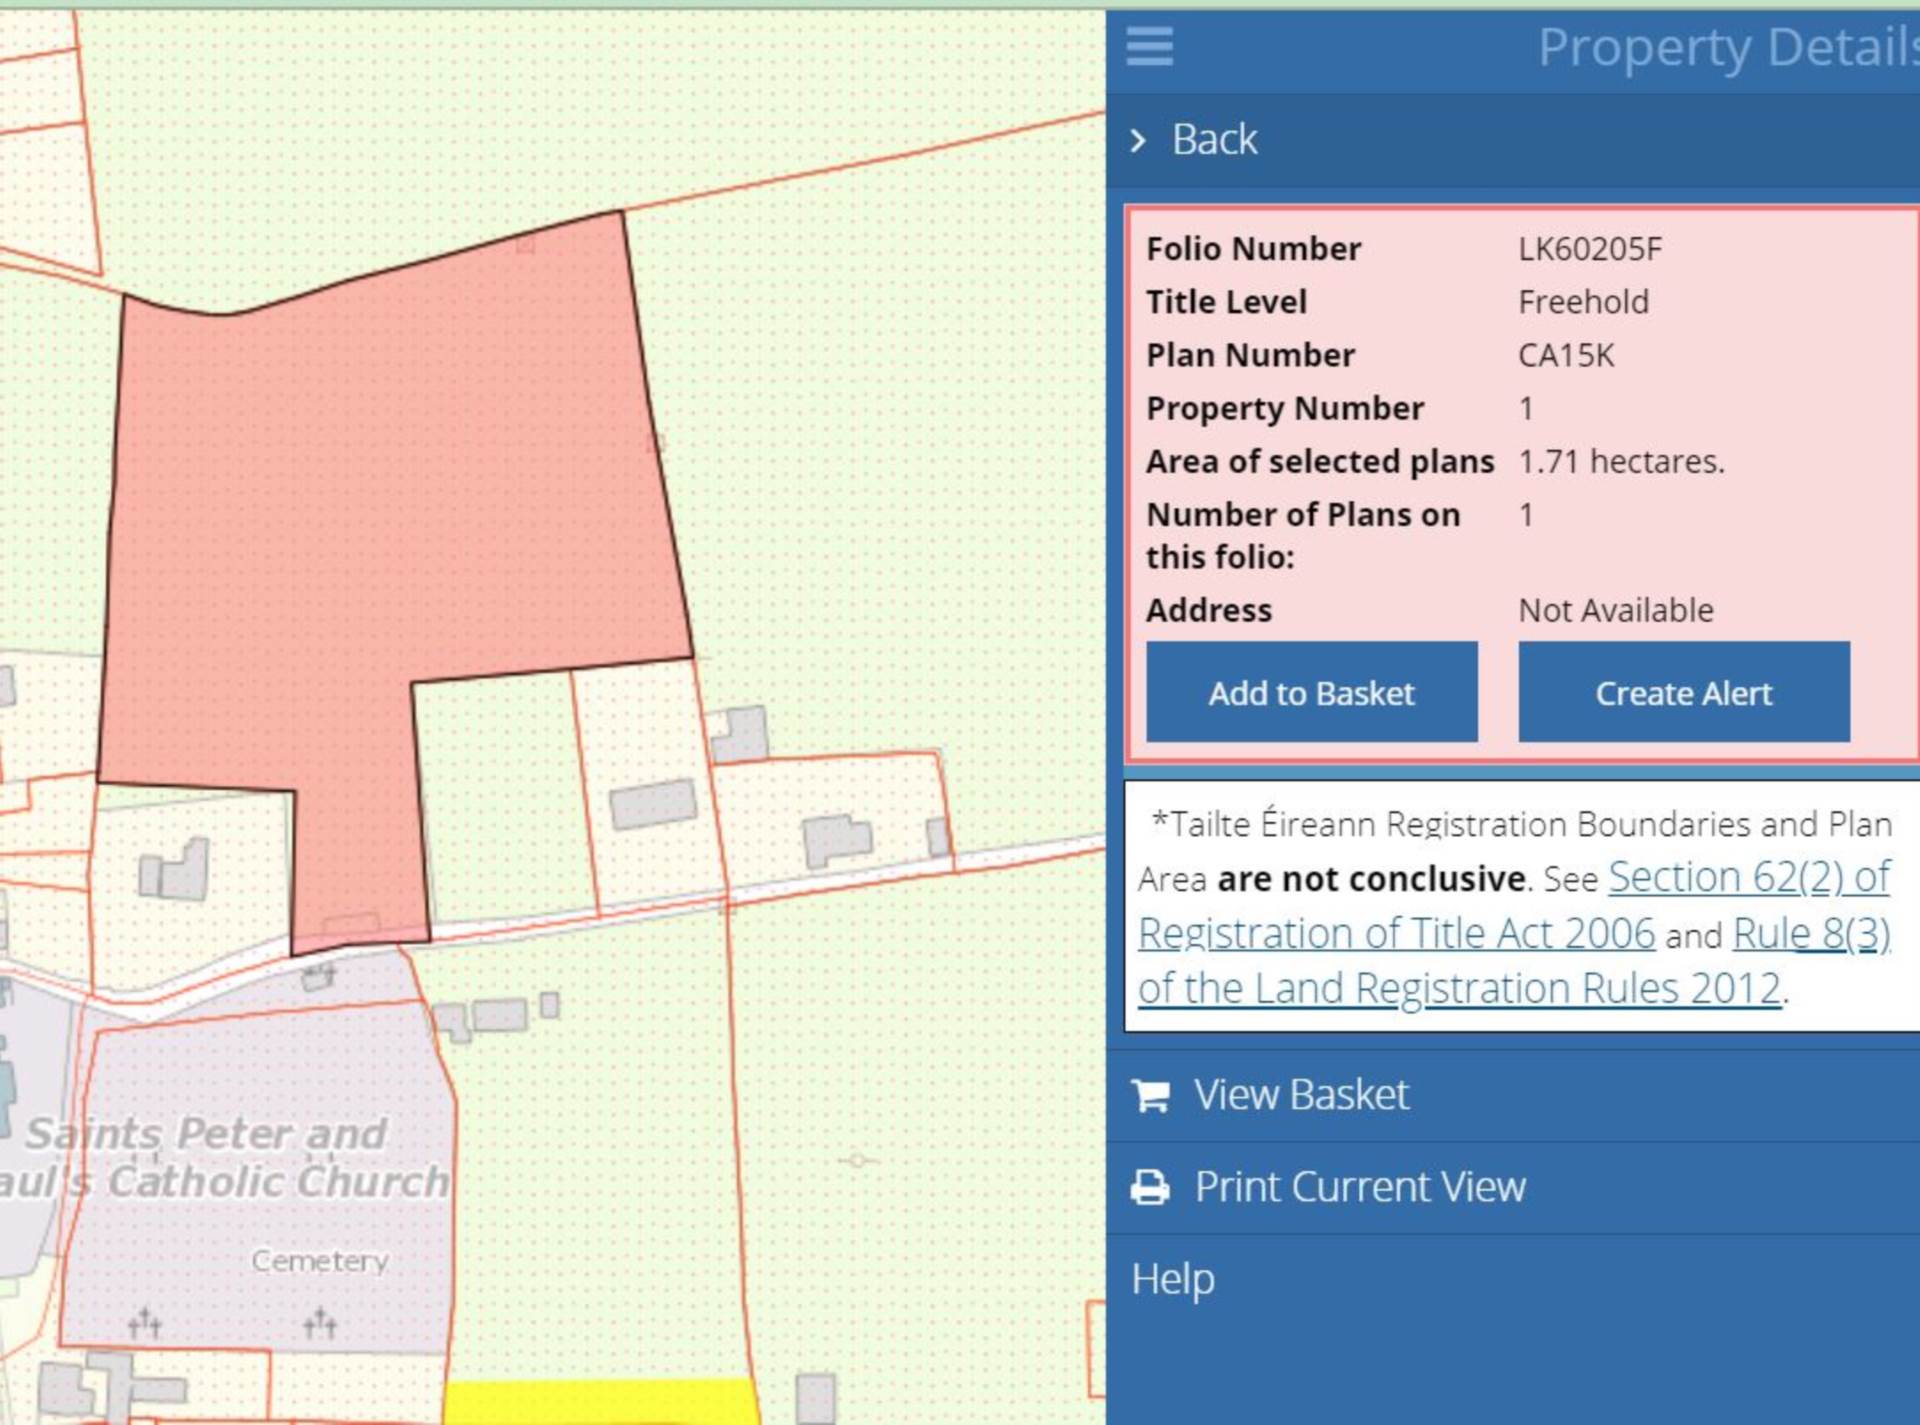Click plan number CA15K value
The image size is (1920, 1425).
1566,355
